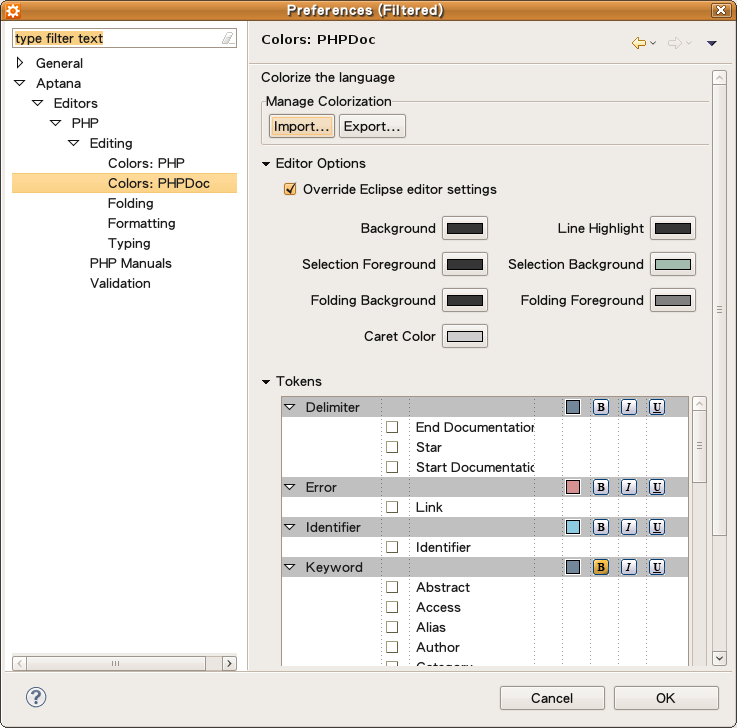Open the Validation preference page
The image size is (737, 728).
(x=120, y=283)
